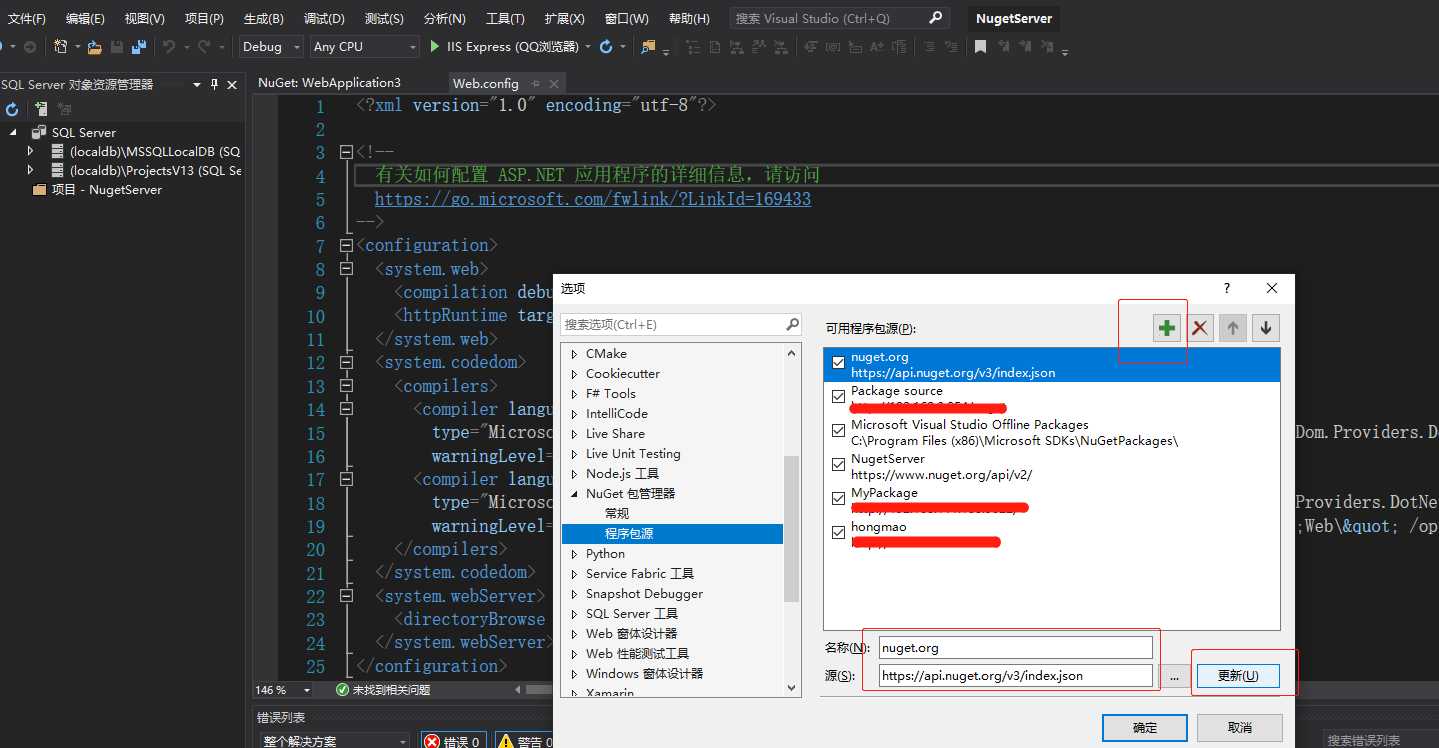The height and width of the screenshot is (748, 1439).
Task: Click the green add package source icon
Action: point(1166,328)
